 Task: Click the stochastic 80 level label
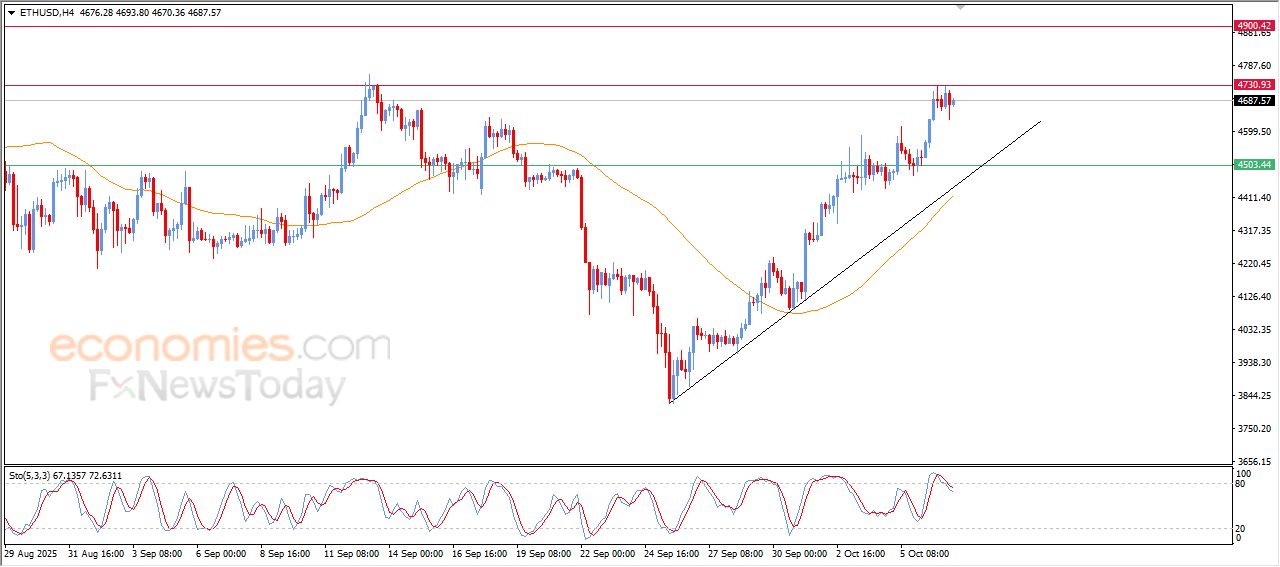point(1242,484)
